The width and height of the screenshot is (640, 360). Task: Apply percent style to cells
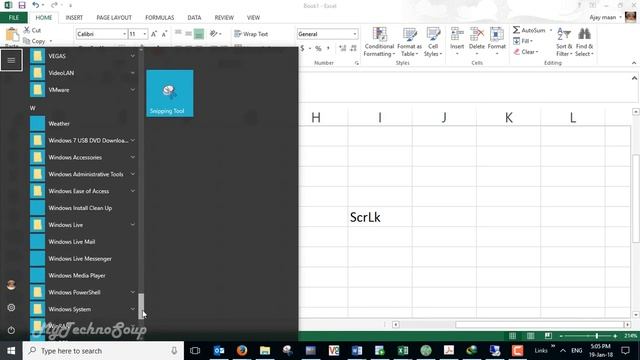point(318,48)
